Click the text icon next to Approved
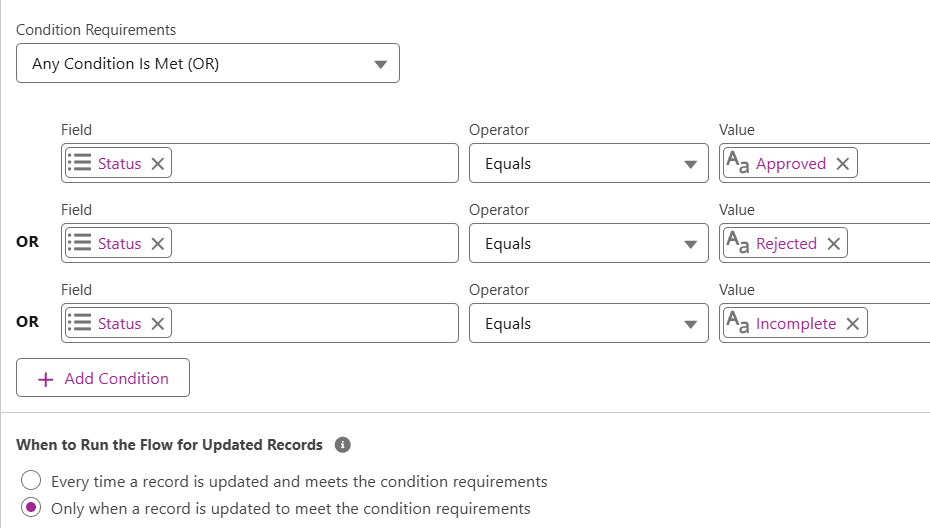930x528 pixels. pyautogui.click(x=738, y=164)
